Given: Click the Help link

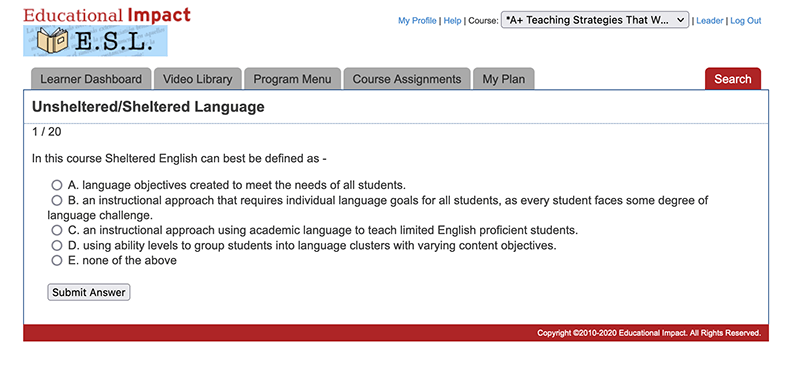Looking at the screenshot, I should pyautogui.click(x=452, y=21).
